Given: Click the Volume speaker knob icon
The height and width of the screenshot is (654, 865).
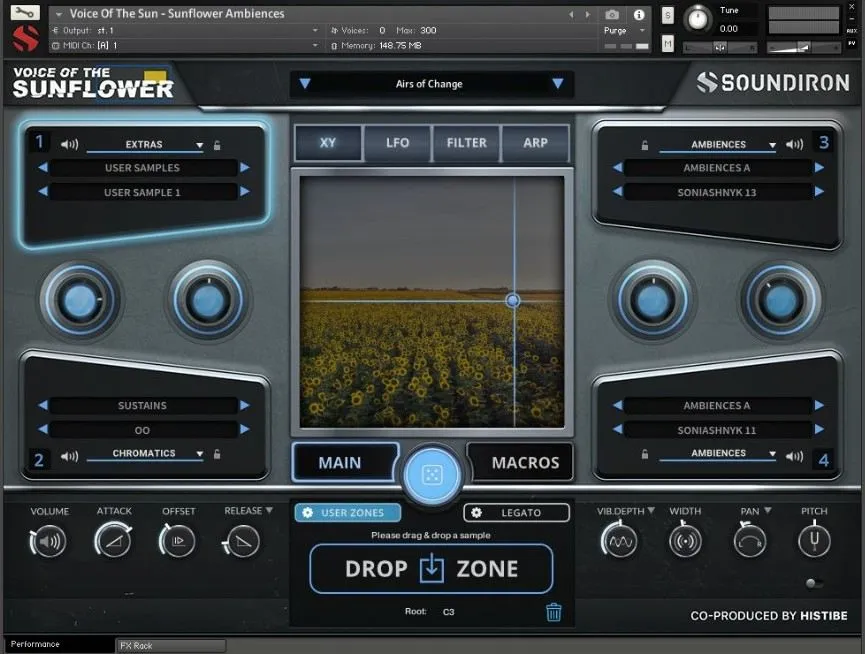Looking at the screenshot, I should [x=49, y=541].
